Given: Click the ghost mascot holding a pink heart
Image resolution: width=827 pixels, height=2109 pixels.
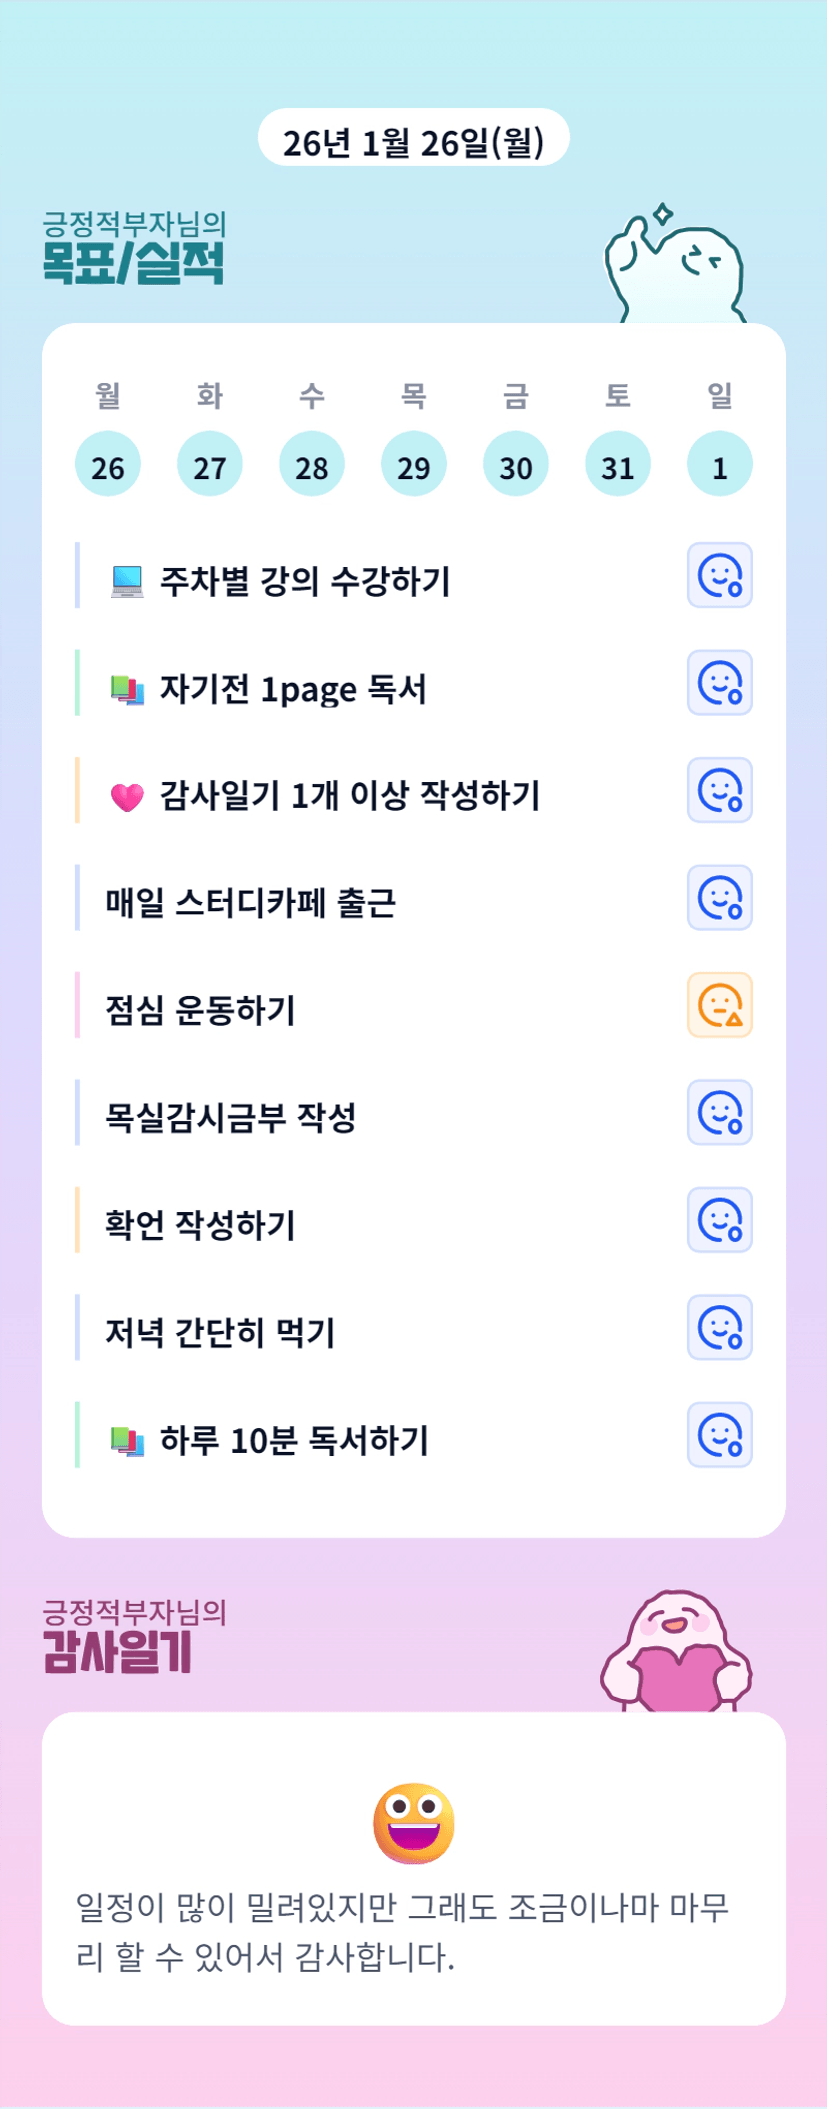Looking at the screenshot, I should (x=677, y=1652).
